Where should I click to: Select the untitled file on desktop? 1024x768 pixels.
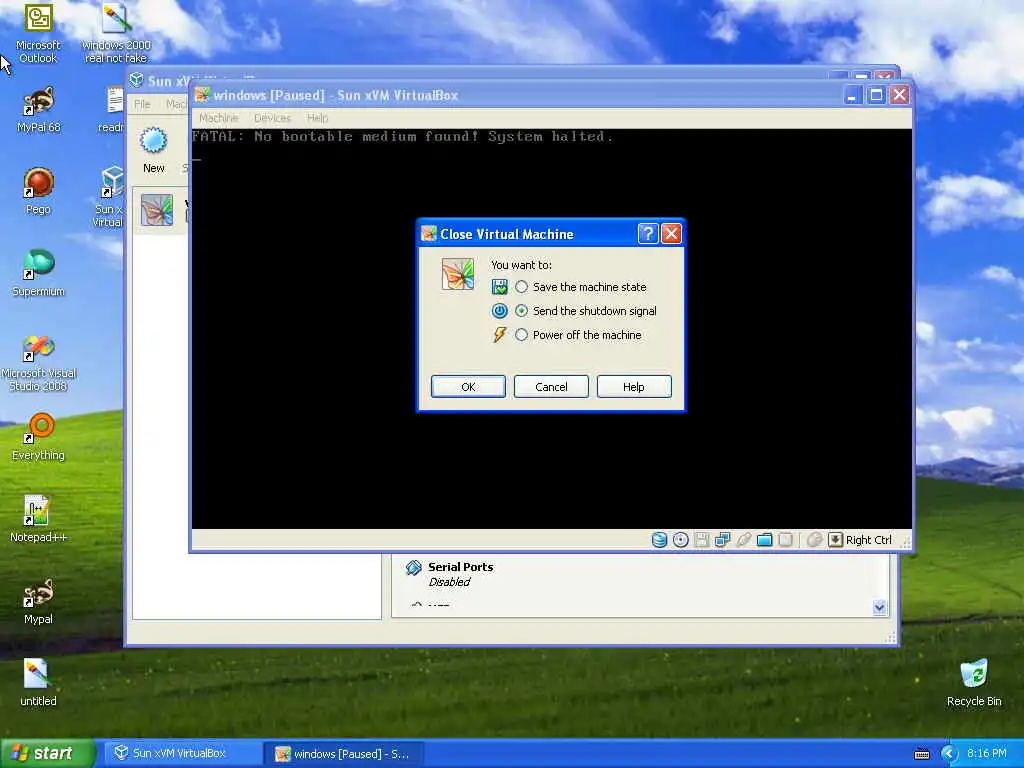pyautogui.click(x=39, y=682)
